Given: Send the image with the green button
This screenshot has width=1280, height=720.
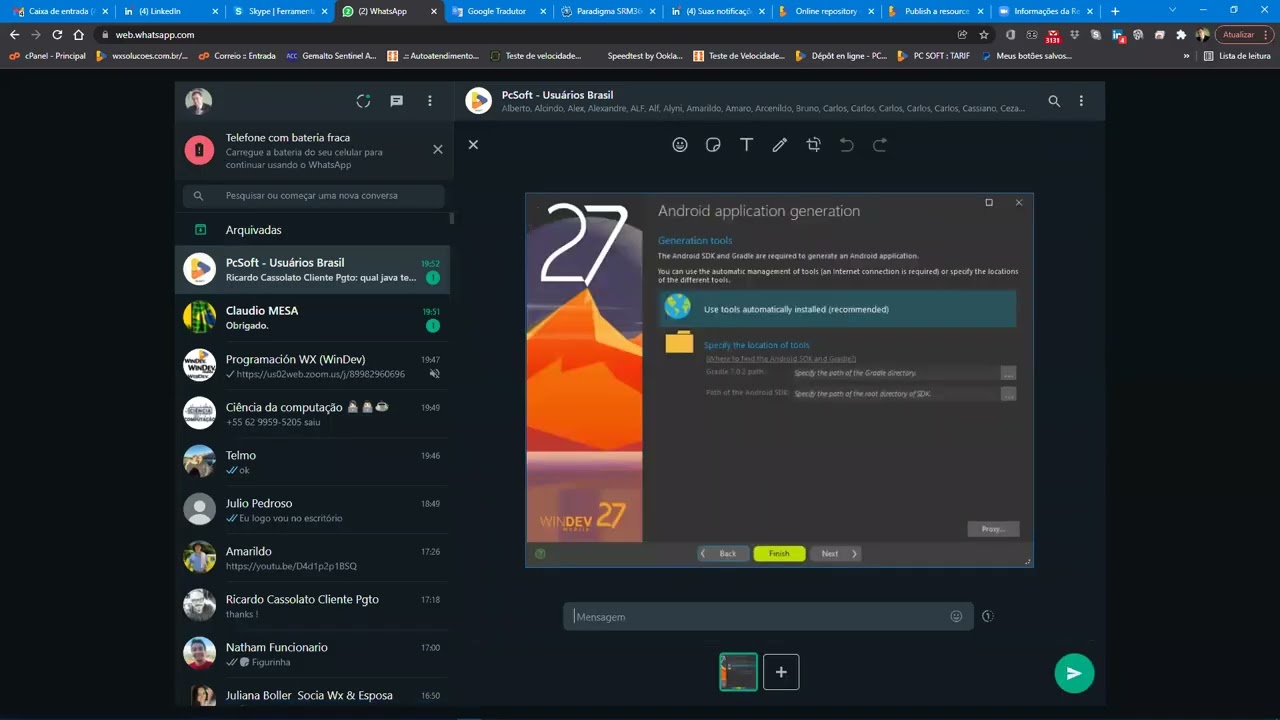Looking at the screenshot, I should (1074, 673).
